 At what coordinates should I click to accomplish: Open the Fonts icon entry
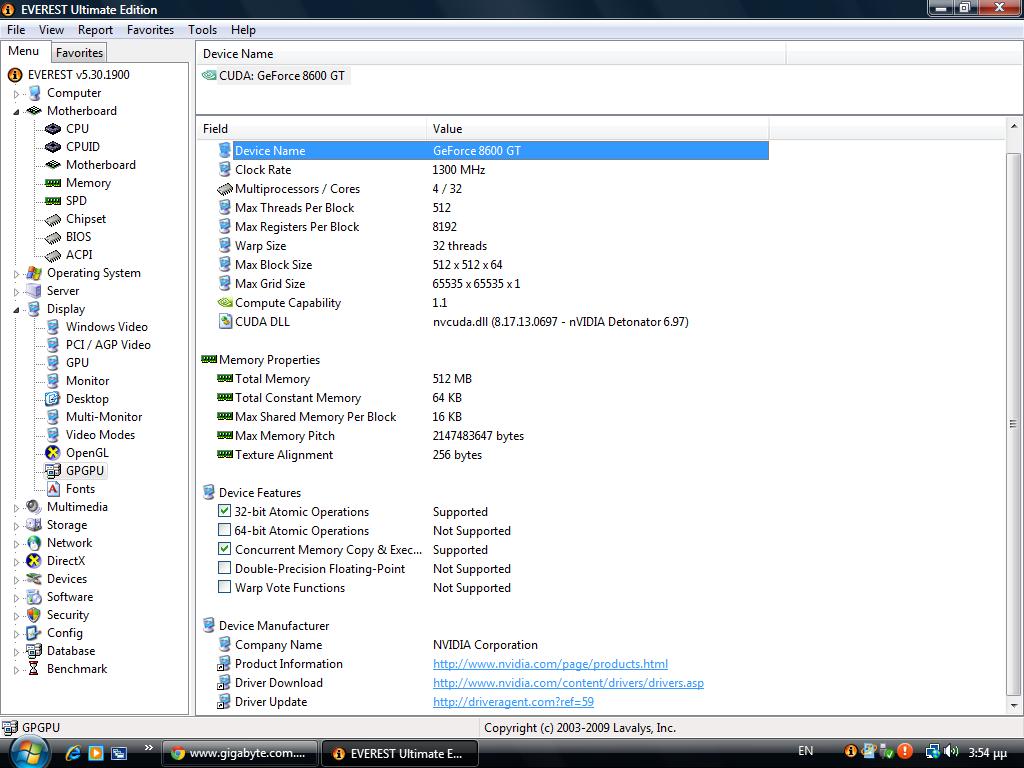53,488
